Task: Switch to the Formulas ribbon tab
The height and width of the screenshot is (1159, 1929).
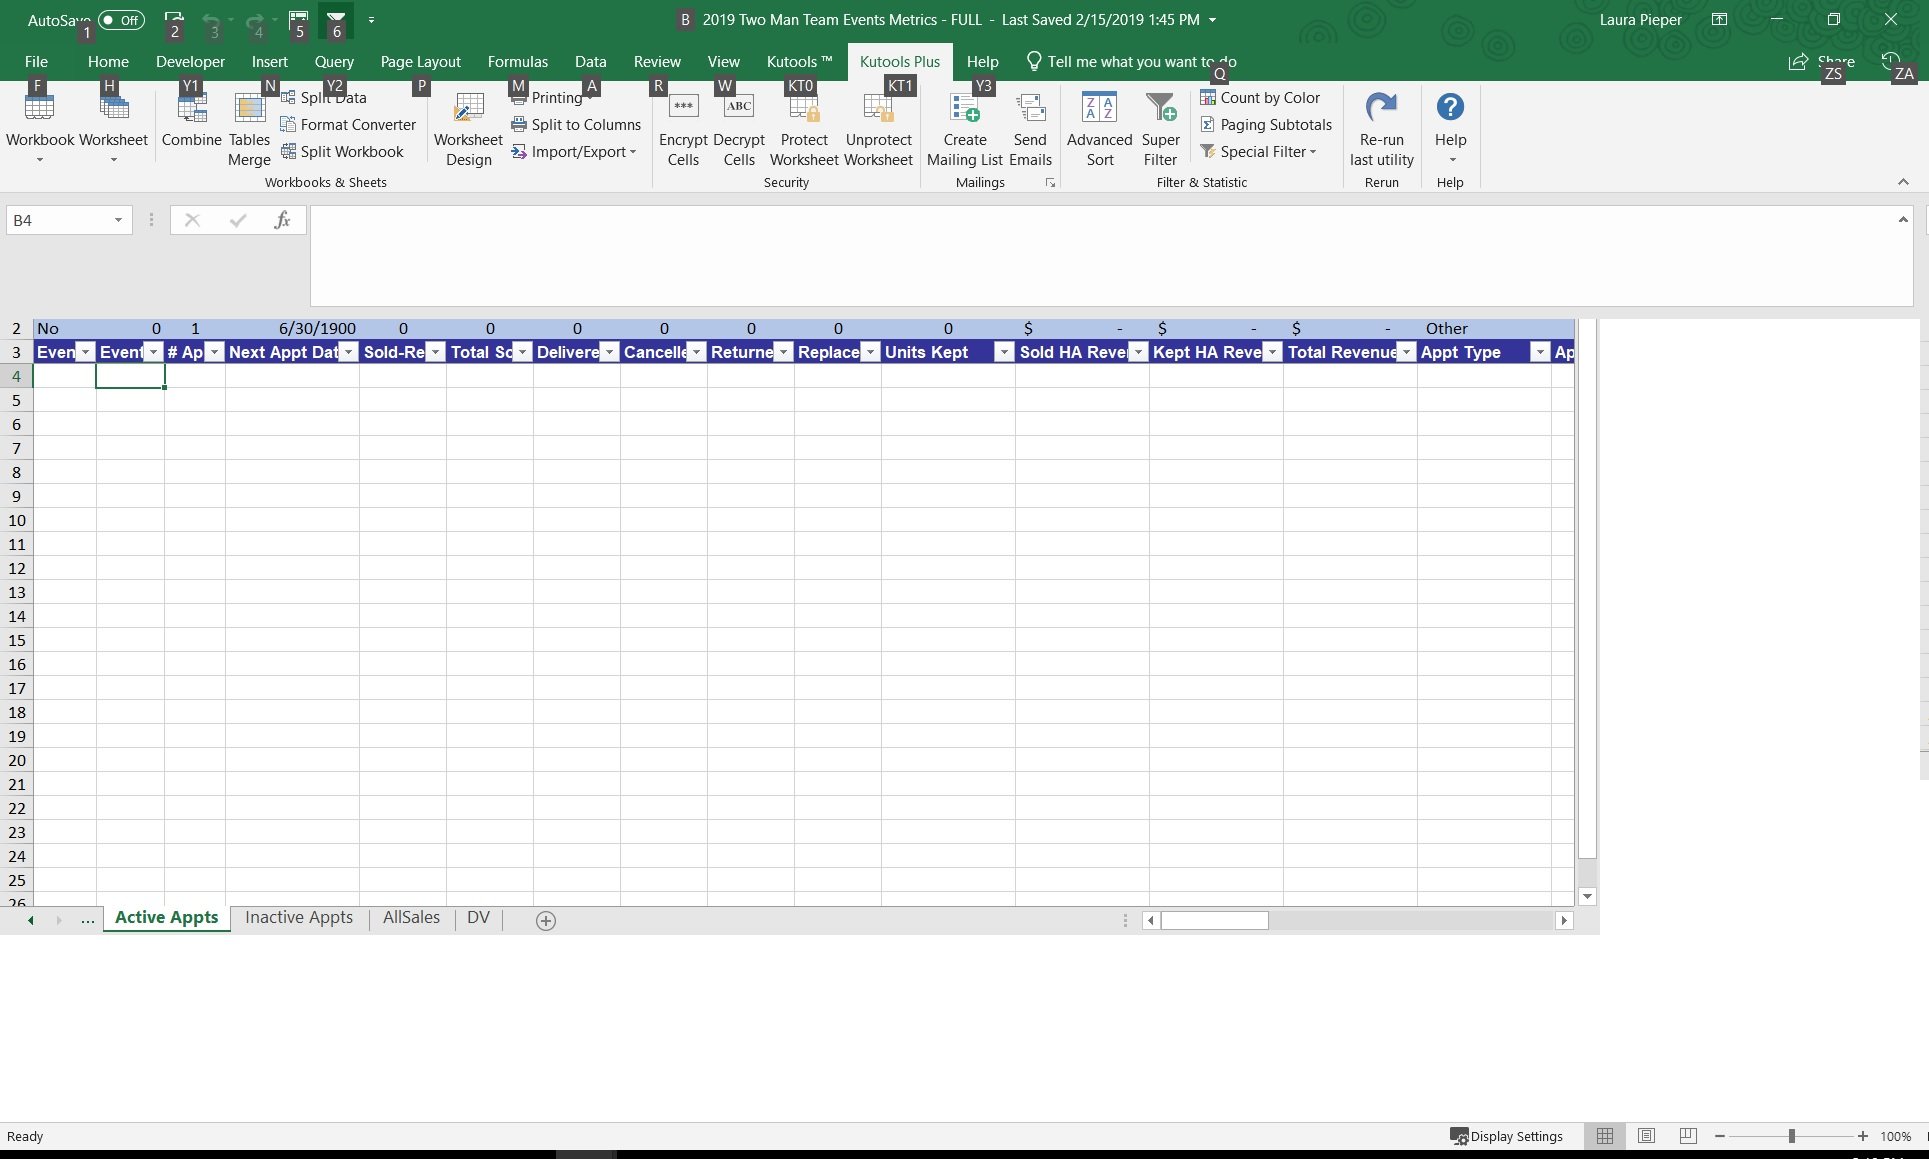Action: coord(518,62)
